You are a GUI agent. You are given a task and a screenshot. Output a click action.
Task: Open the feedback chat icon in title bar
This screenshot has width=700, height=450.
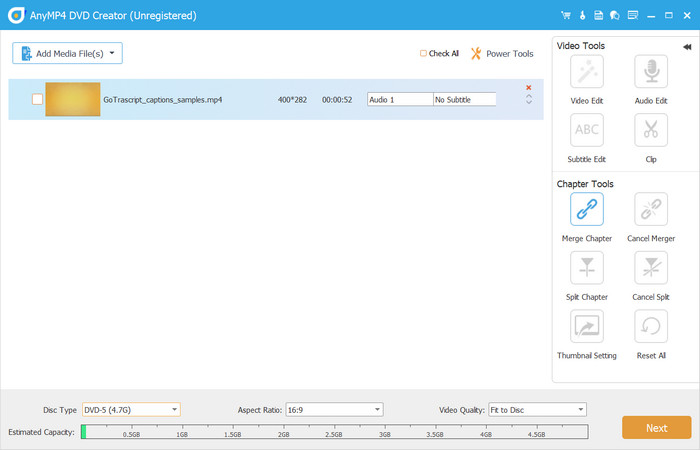(615, 15)
